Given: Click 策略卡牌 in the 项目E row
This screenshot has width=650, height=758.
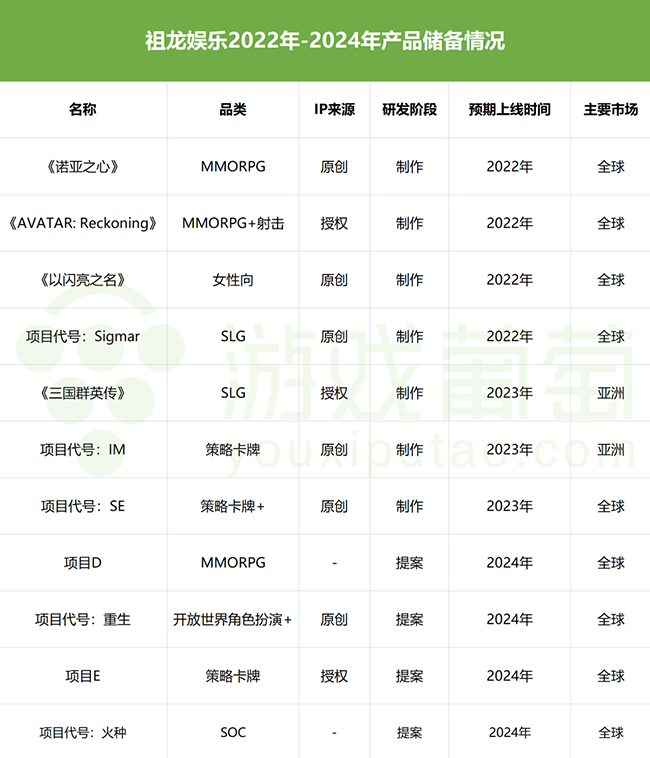Looking at the screenshot, I should (x=233, y=676).
